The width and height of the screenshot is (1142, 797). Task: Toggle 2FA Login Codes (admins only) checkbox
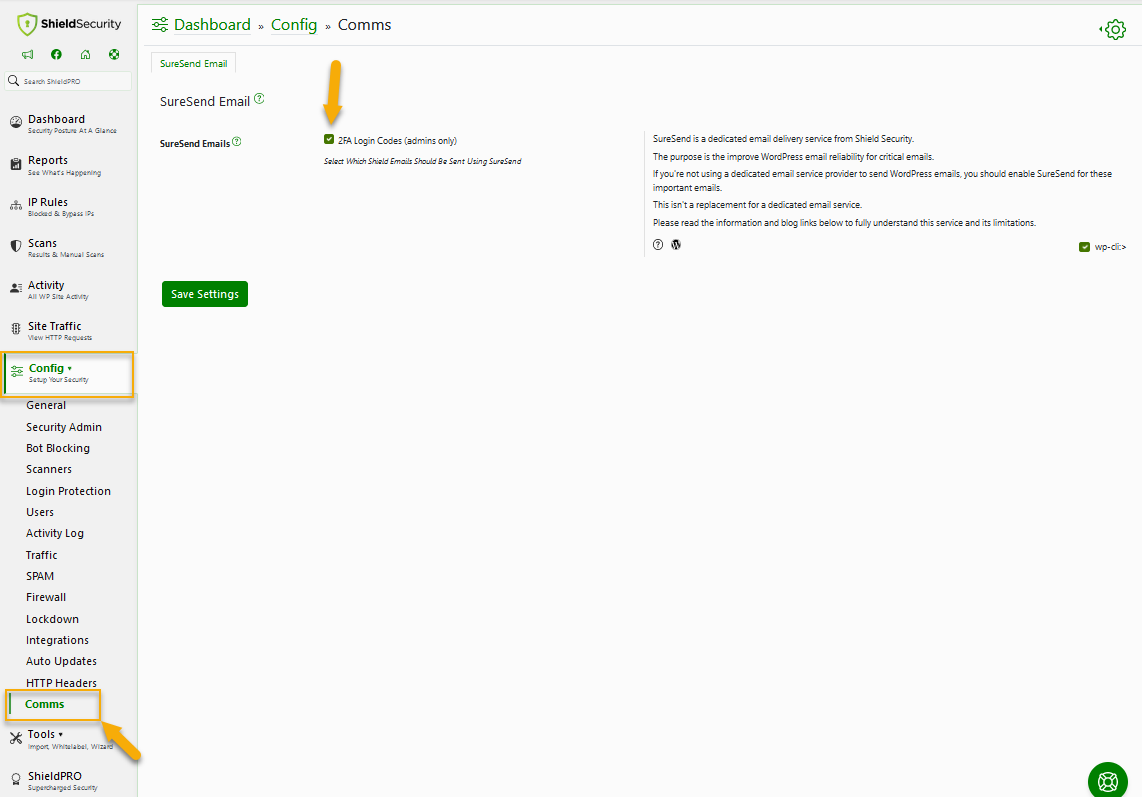tap(329, 139)
